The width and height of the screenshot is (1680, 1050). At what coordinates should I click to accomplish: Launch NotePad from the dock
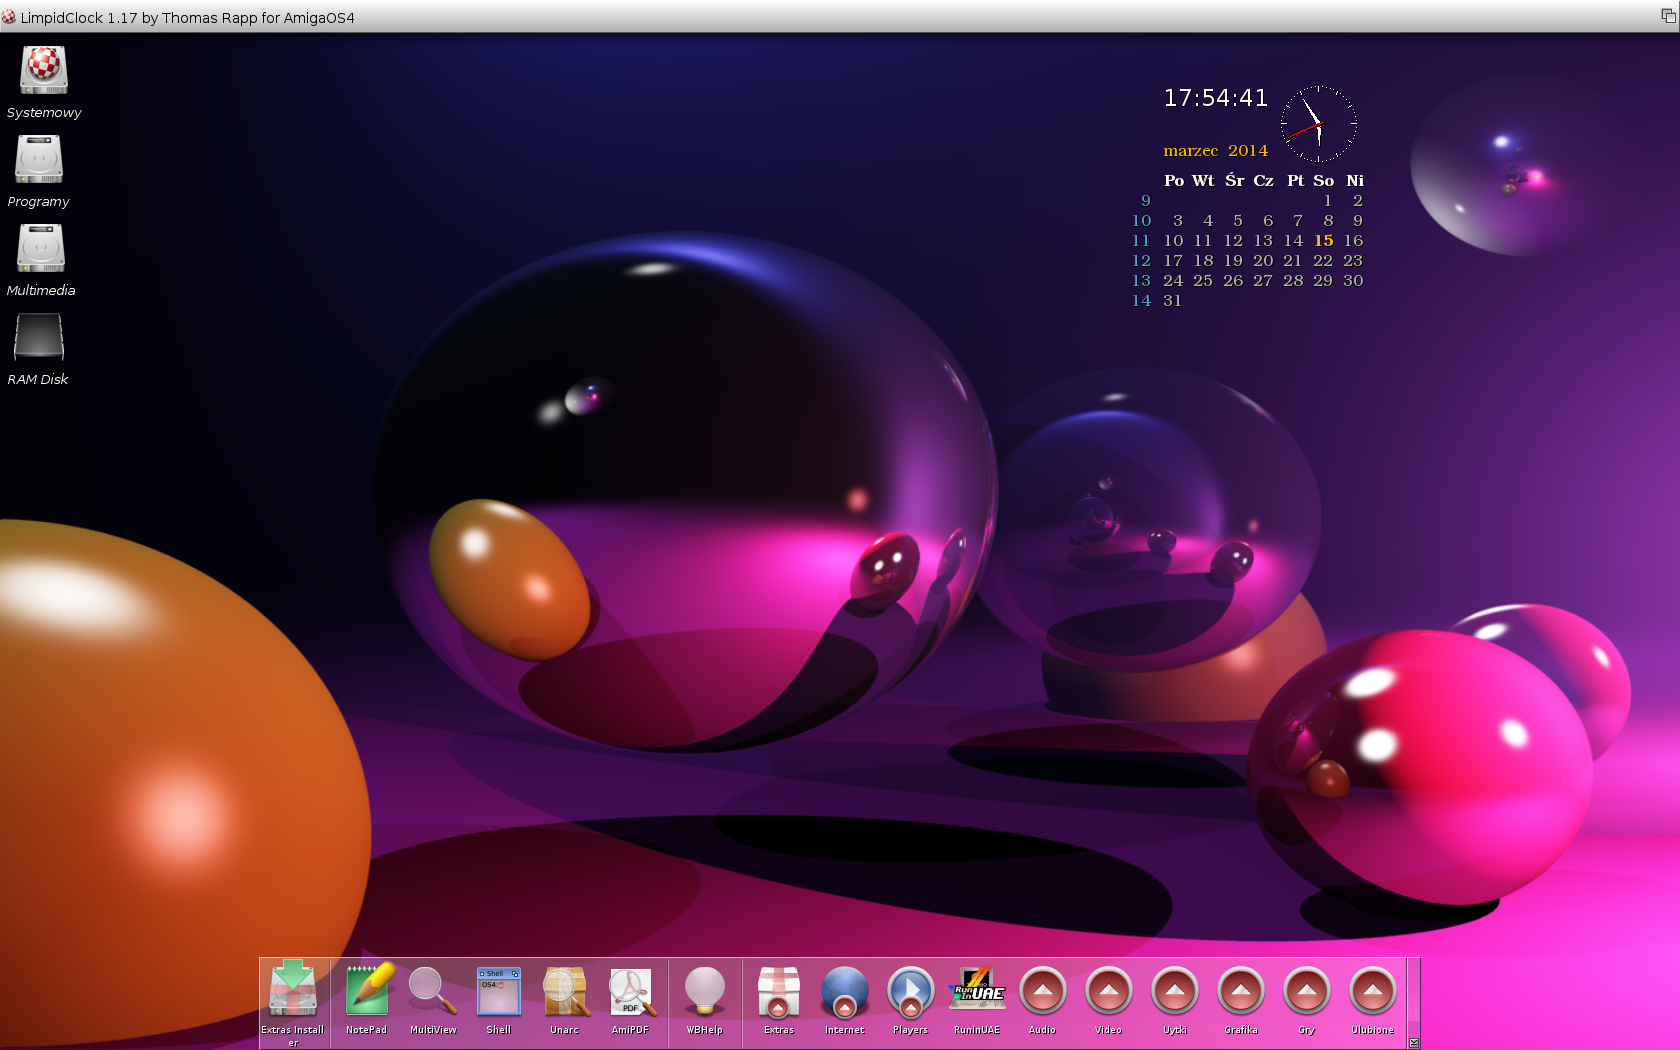click(x=367, y=990)
